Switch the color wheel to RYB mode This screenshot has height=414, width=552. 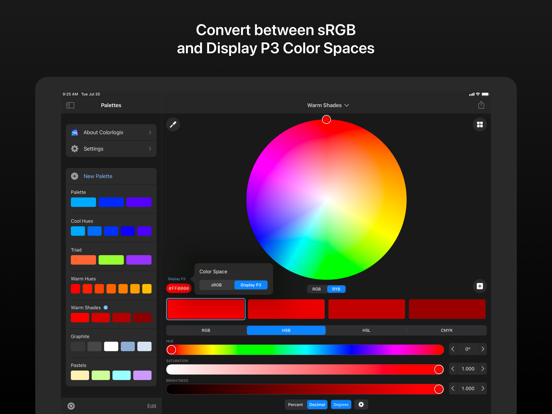336,289
